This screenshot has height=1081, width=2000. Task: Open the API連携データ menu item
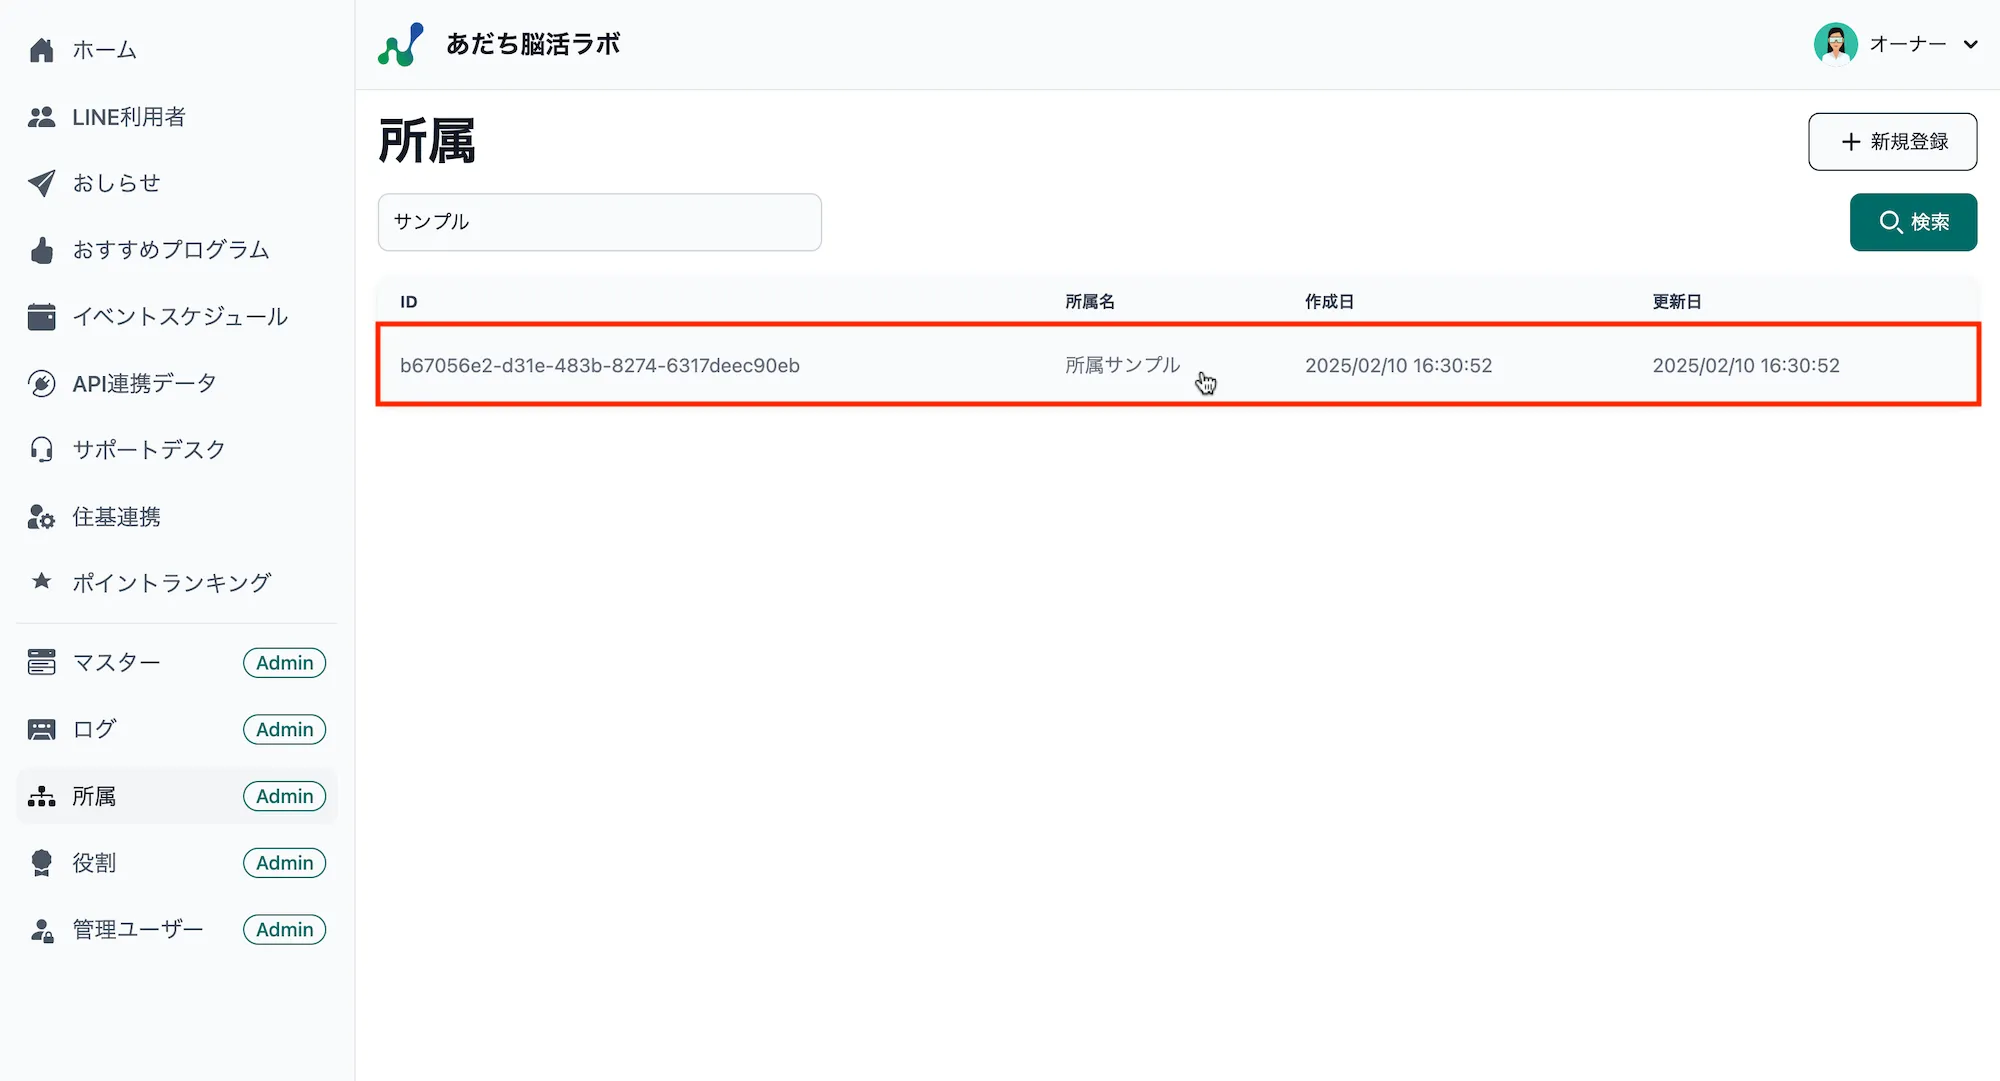pos(144,383)
